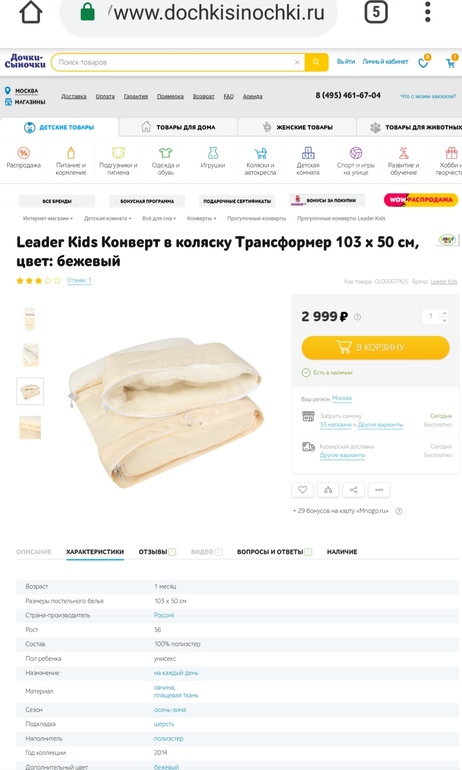Open the wishlist heart icon in header
Image resolution: width=462 pixels, height=770 pixels.
click(x=423, y=62)
